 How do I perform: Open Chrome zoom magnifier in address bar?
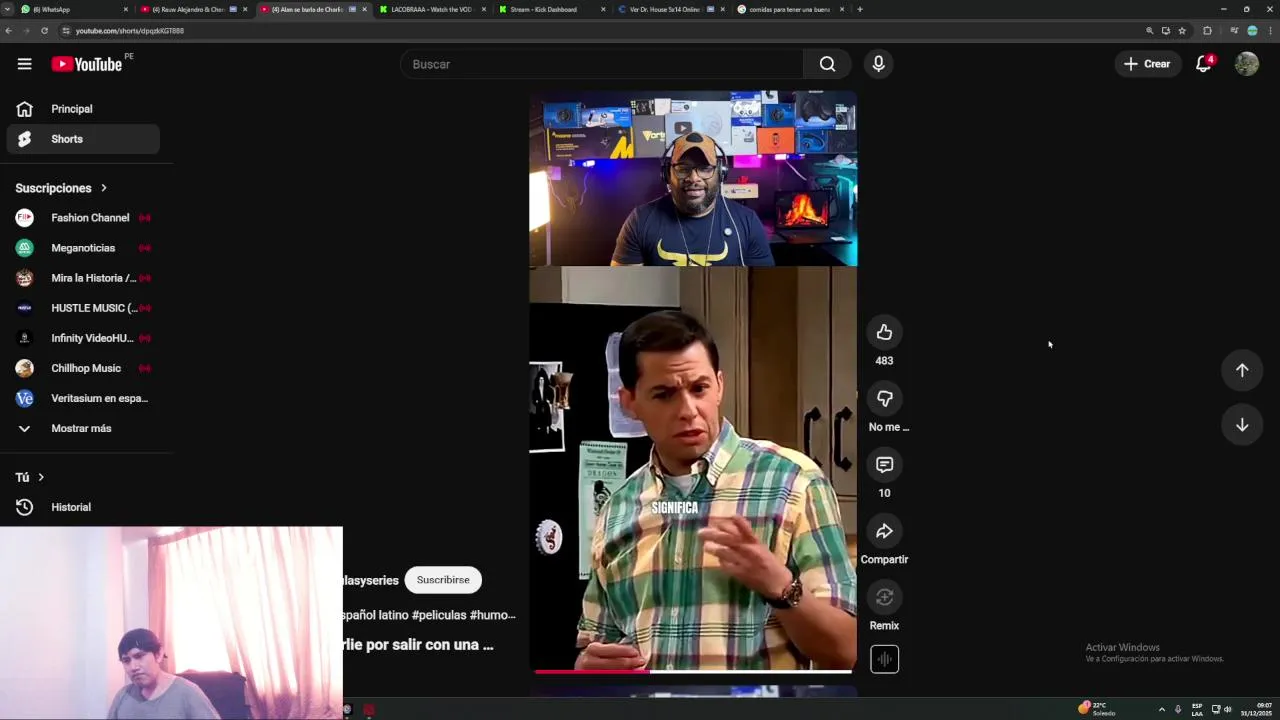pos(1149,31)
